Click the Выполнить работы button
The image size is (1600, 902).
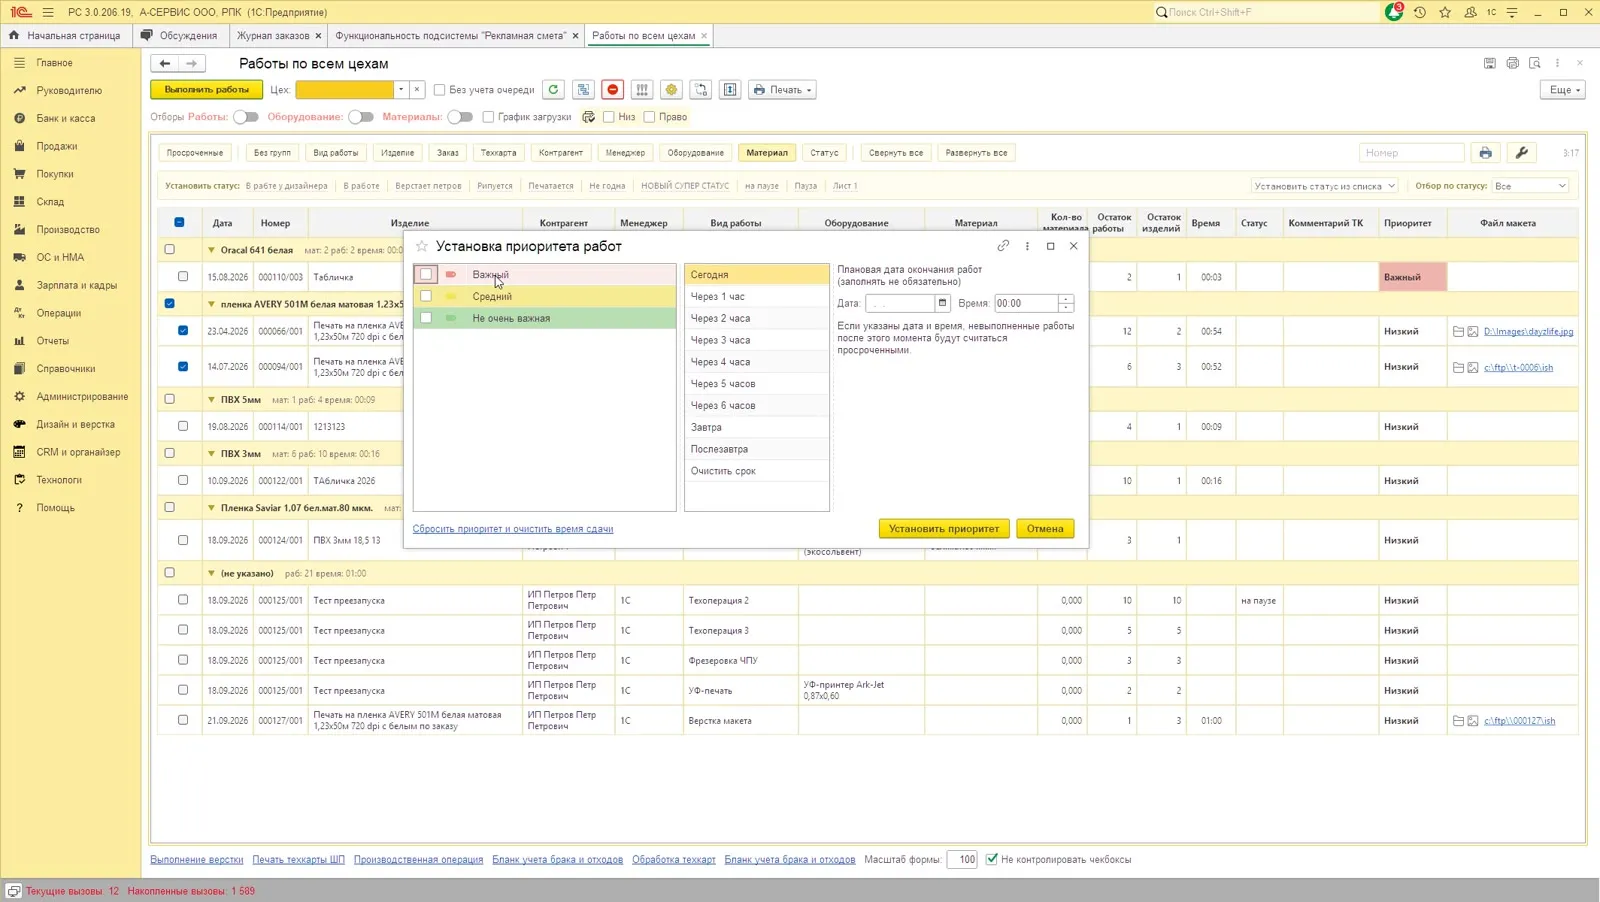click(x=207, y=90)
